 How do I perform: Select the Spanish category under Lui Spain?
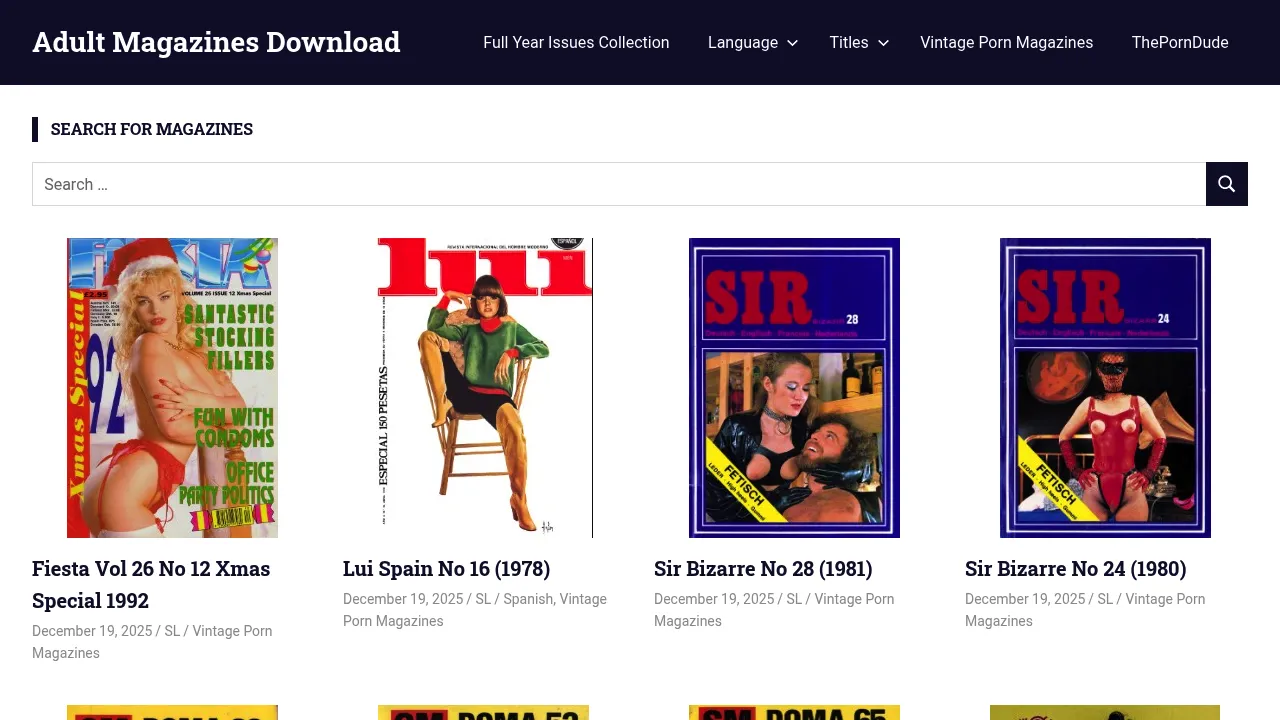pyautogui.click(x=528, y=599)
